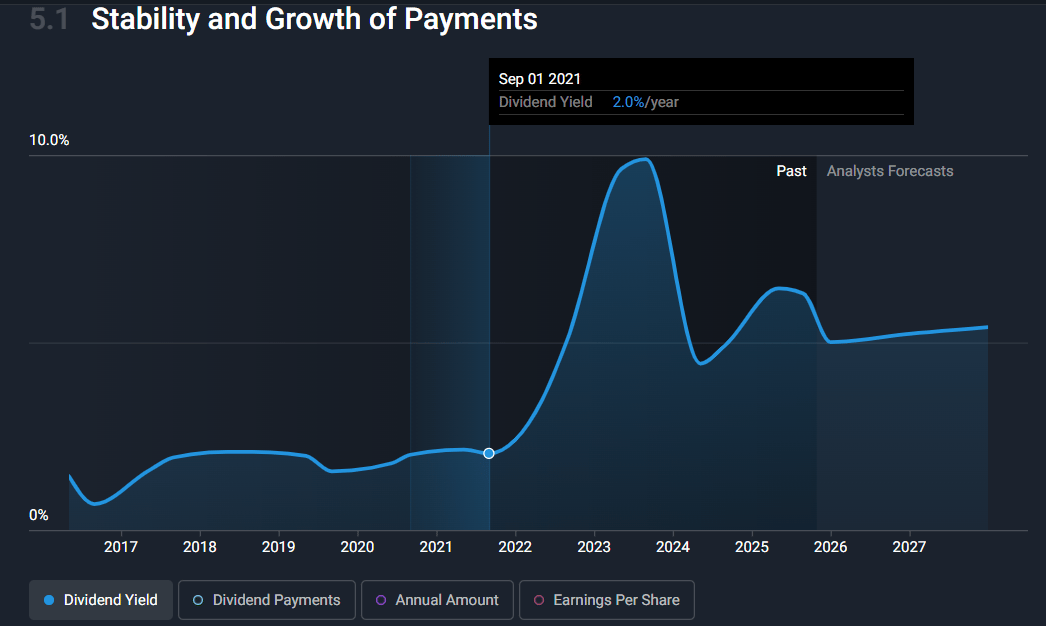1046x626 pixels.
Task: Click the 2025 axis label
Action: (x=752, y=547)
